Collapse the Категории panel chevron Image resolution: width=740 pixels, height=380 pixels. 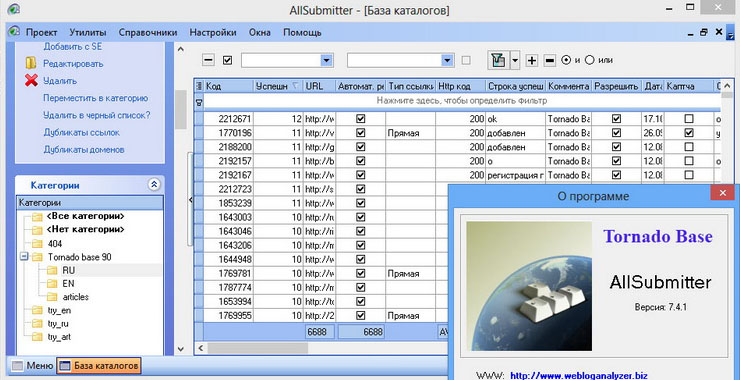click(x=154, y=185)
